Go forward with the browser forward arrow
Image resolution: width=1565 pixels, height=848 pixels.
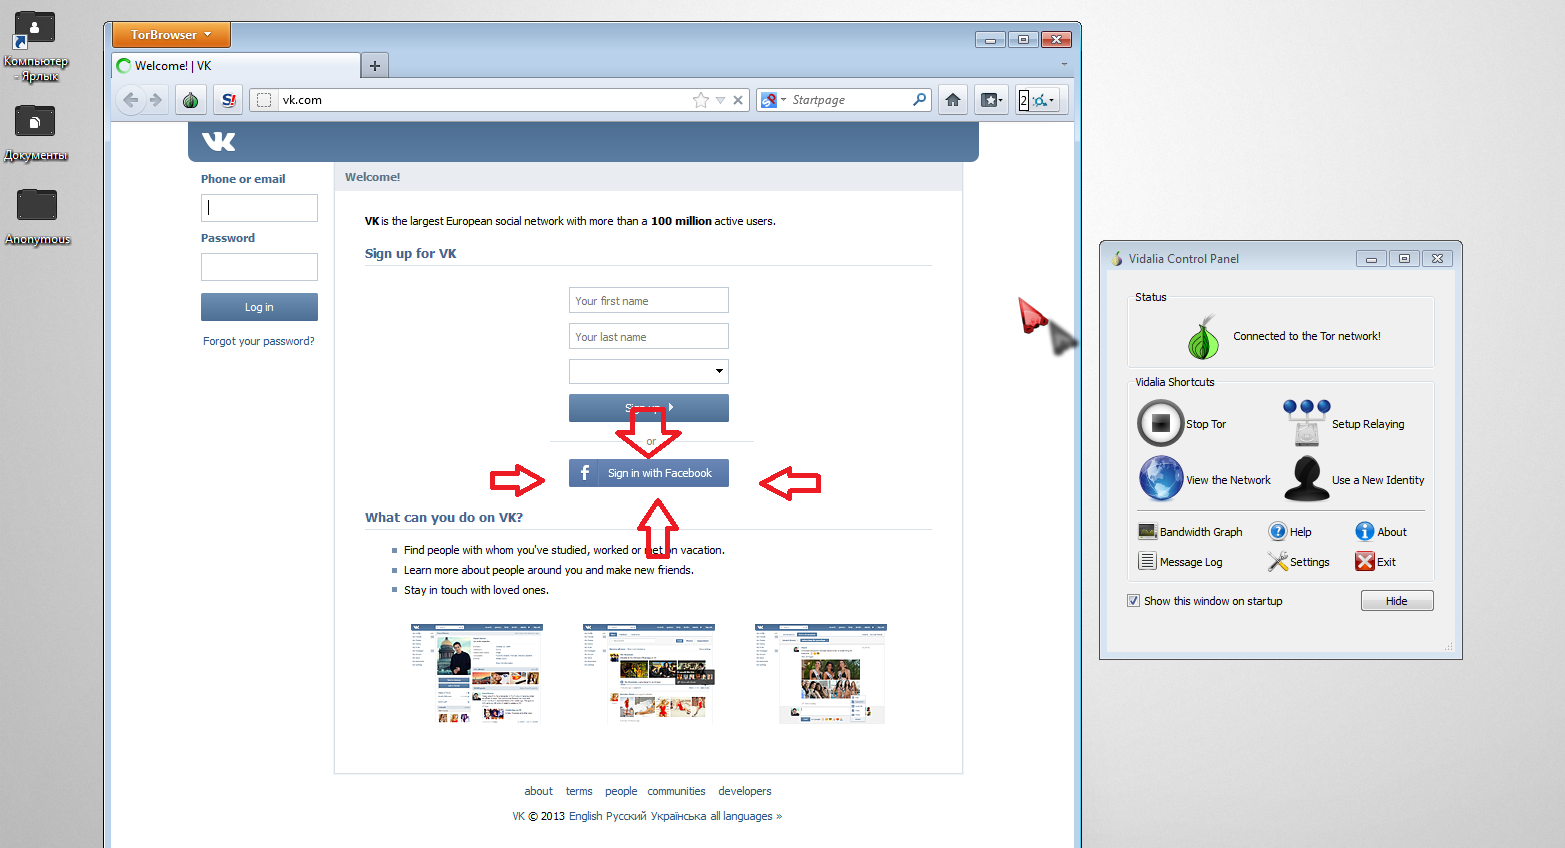(155, 100)
